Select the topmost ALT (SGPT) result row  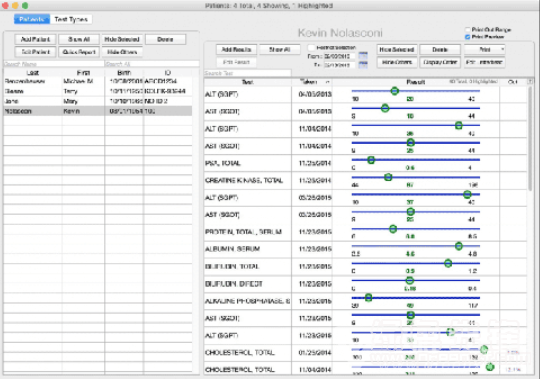coord(365,94)
